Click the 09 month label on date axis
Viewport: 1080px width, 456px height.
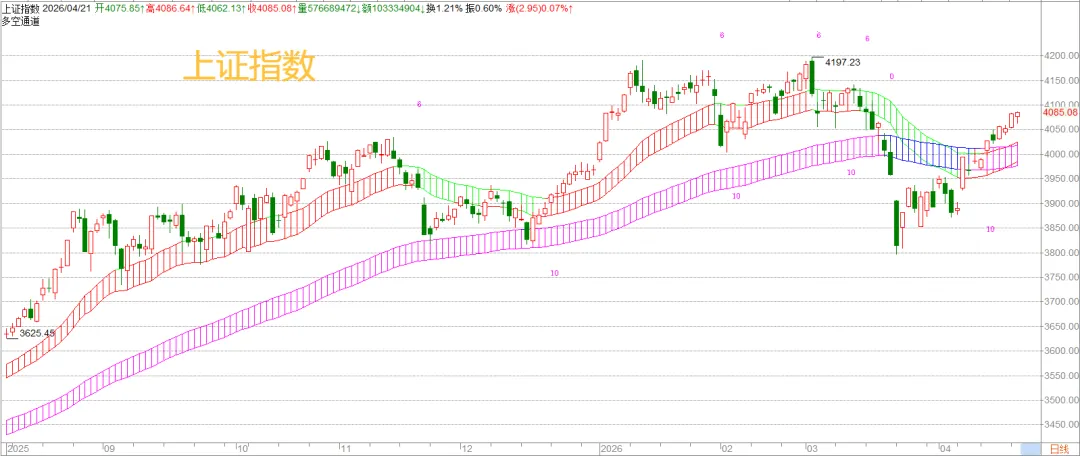(x=108, y=448)
